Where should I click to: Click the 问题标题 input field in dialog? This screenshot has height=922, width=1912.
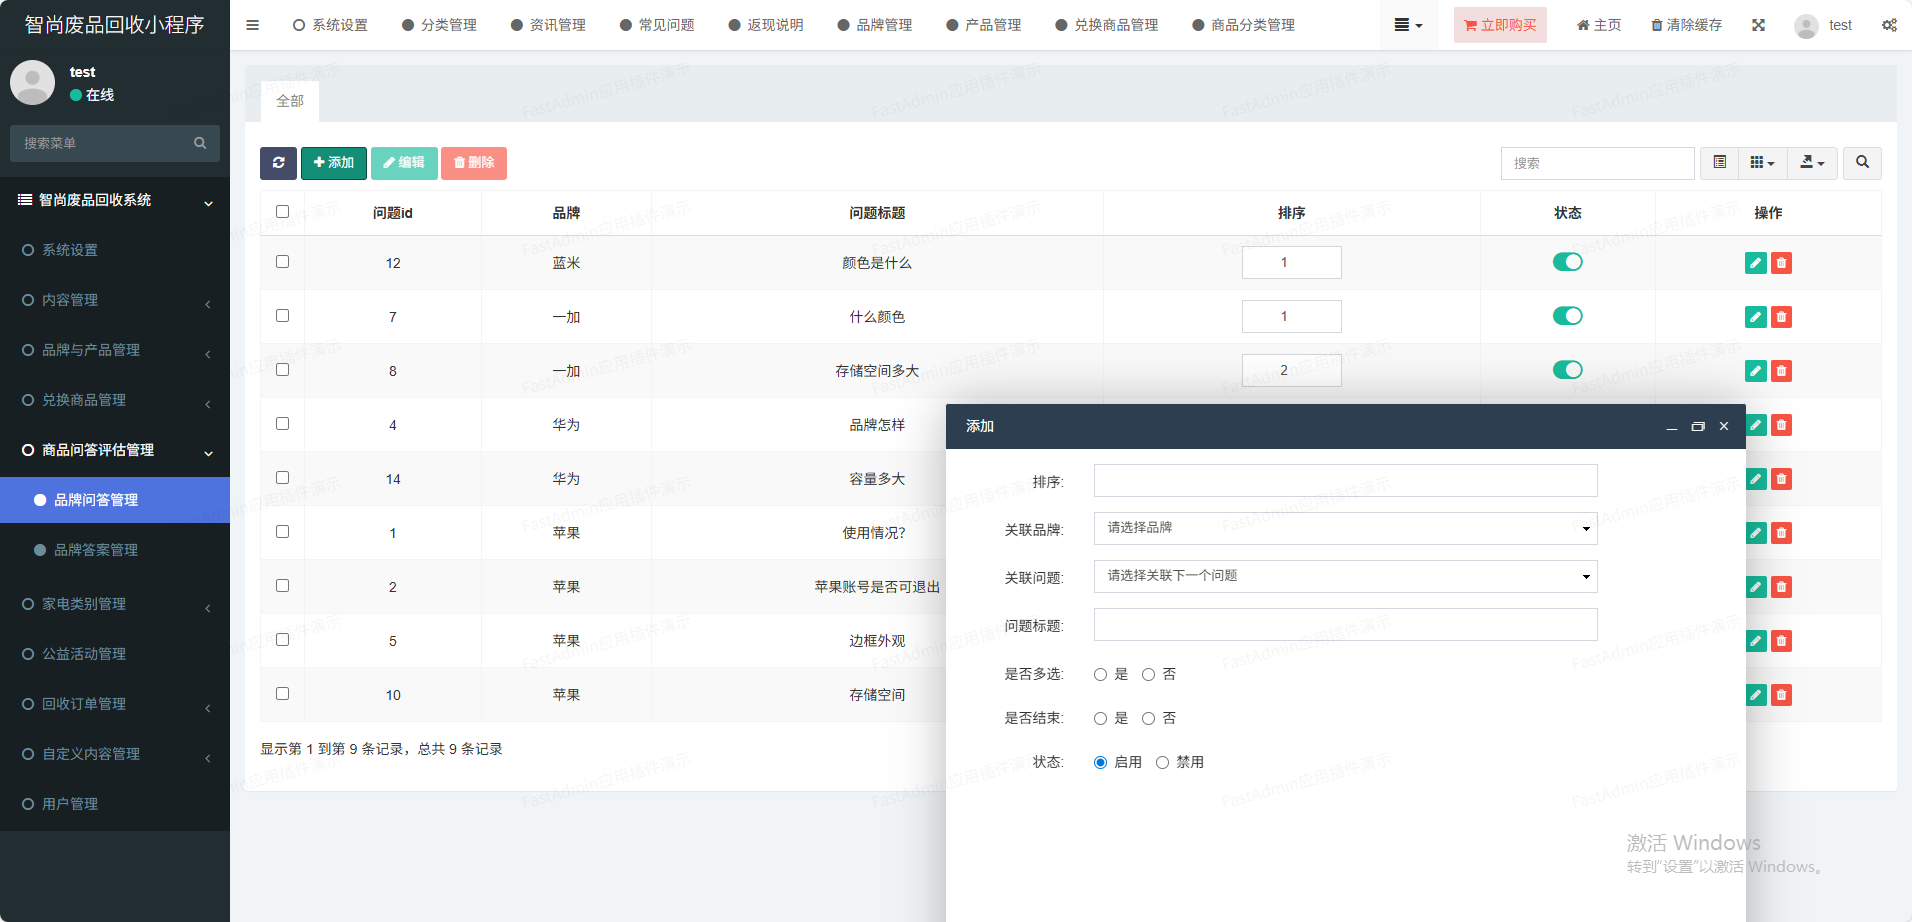pyautogui.click(x=1345, y=625)
